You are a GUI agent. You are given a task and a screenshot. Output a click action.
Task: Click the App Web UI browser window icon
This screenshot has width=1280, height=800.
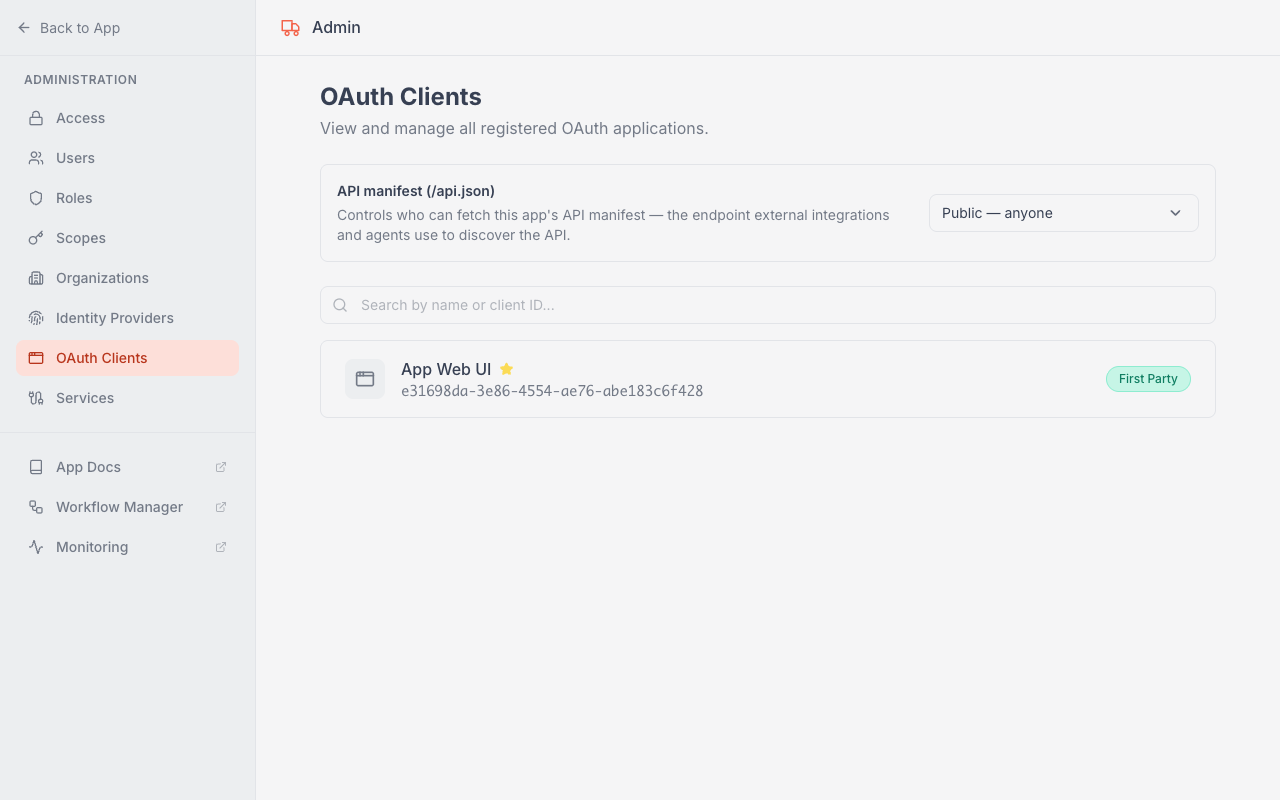[365, 379]
